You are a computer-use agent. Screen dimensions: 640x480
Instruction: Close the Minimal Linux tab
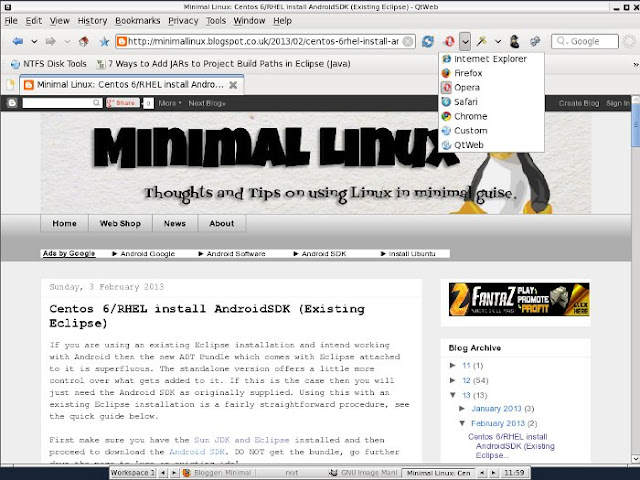coord(233,85)
